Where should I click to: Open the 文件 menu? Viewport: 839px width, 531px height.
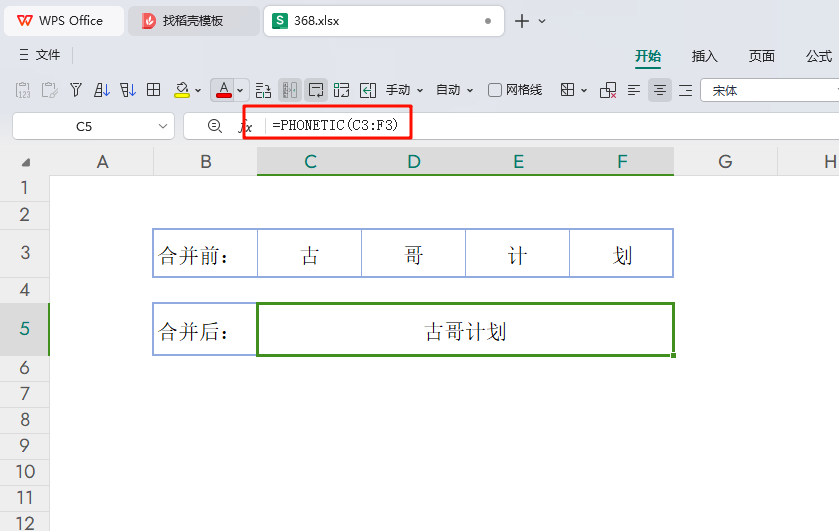(x=48, y=55)
